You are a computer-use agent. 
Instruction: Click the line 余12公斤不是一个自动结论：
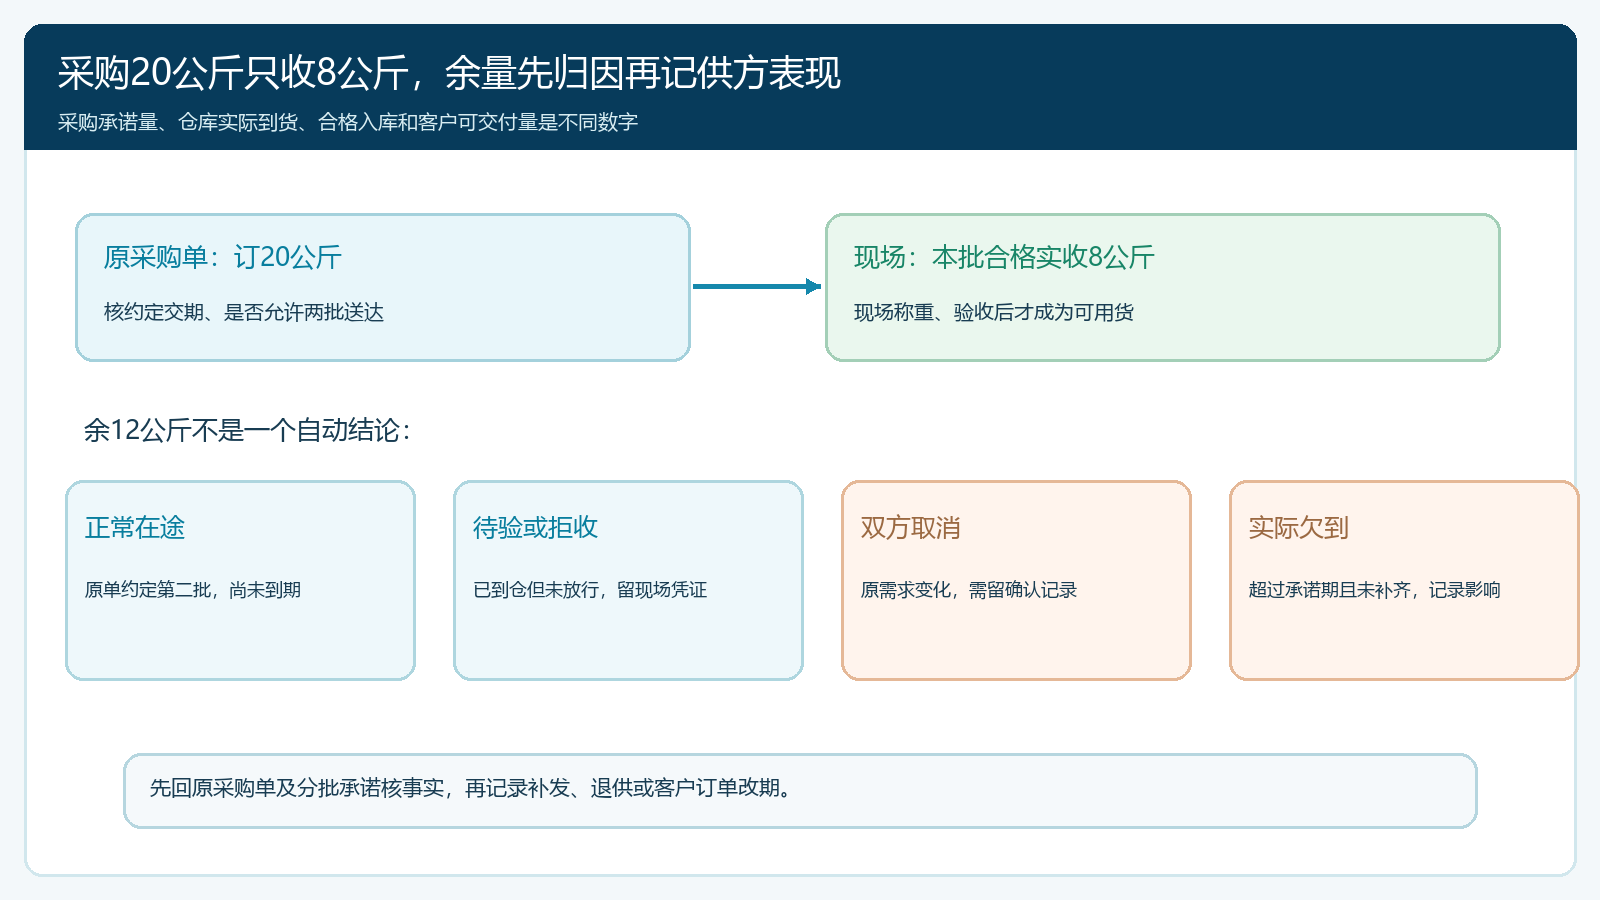coord(247,430)
